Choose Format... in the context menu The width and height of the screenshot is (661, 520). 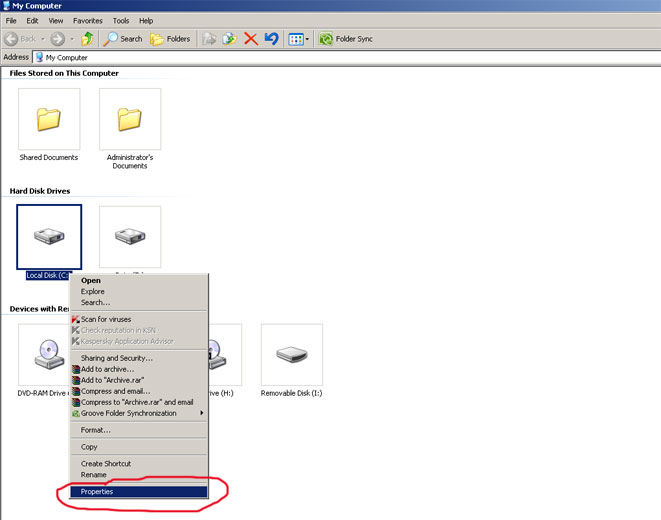point(139,430)
